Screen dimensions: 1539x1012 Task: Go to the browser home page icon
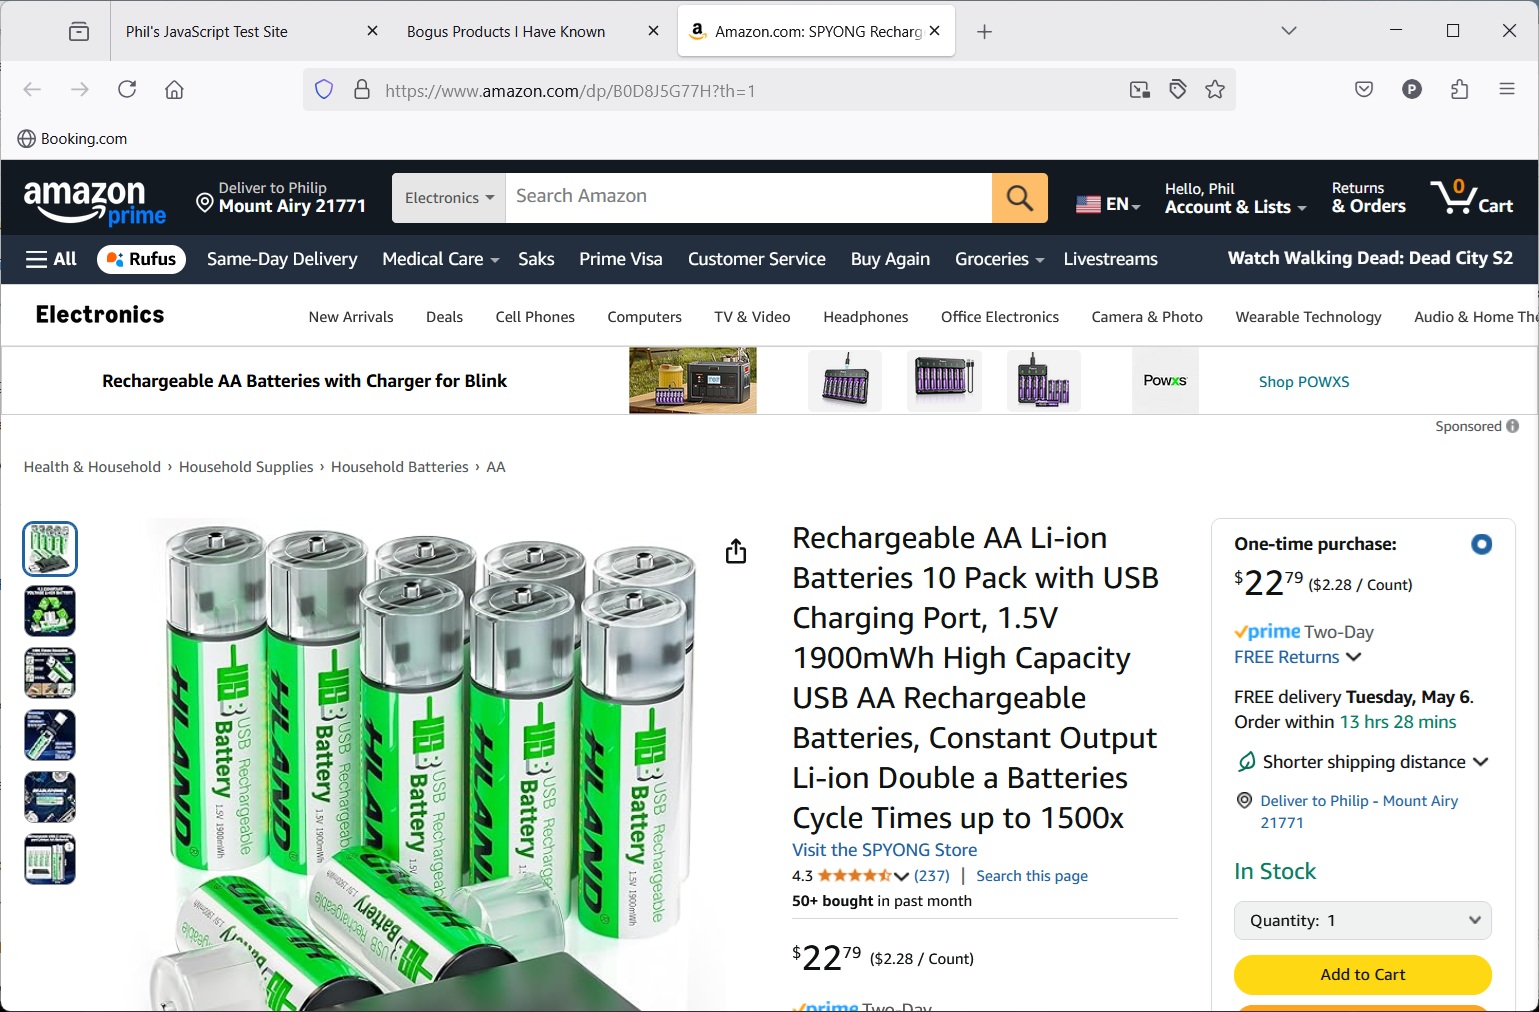click(174, 90)
